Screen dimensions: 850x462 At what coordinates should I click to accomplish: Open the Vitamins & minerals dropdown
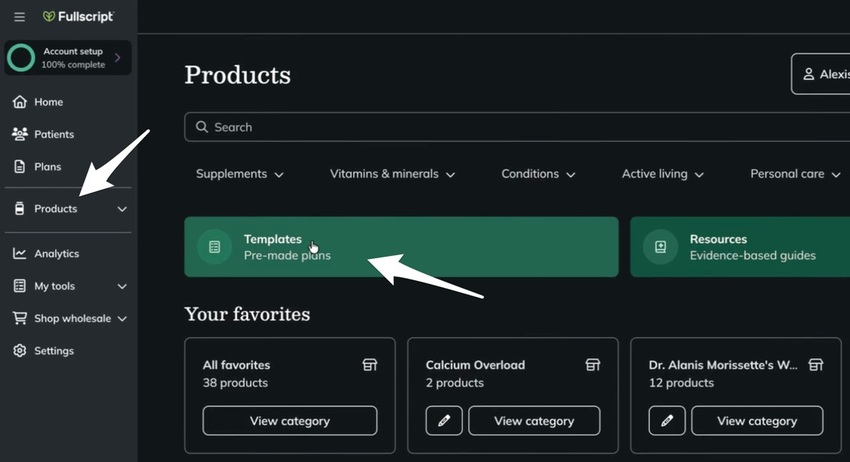tap(392, 174)
